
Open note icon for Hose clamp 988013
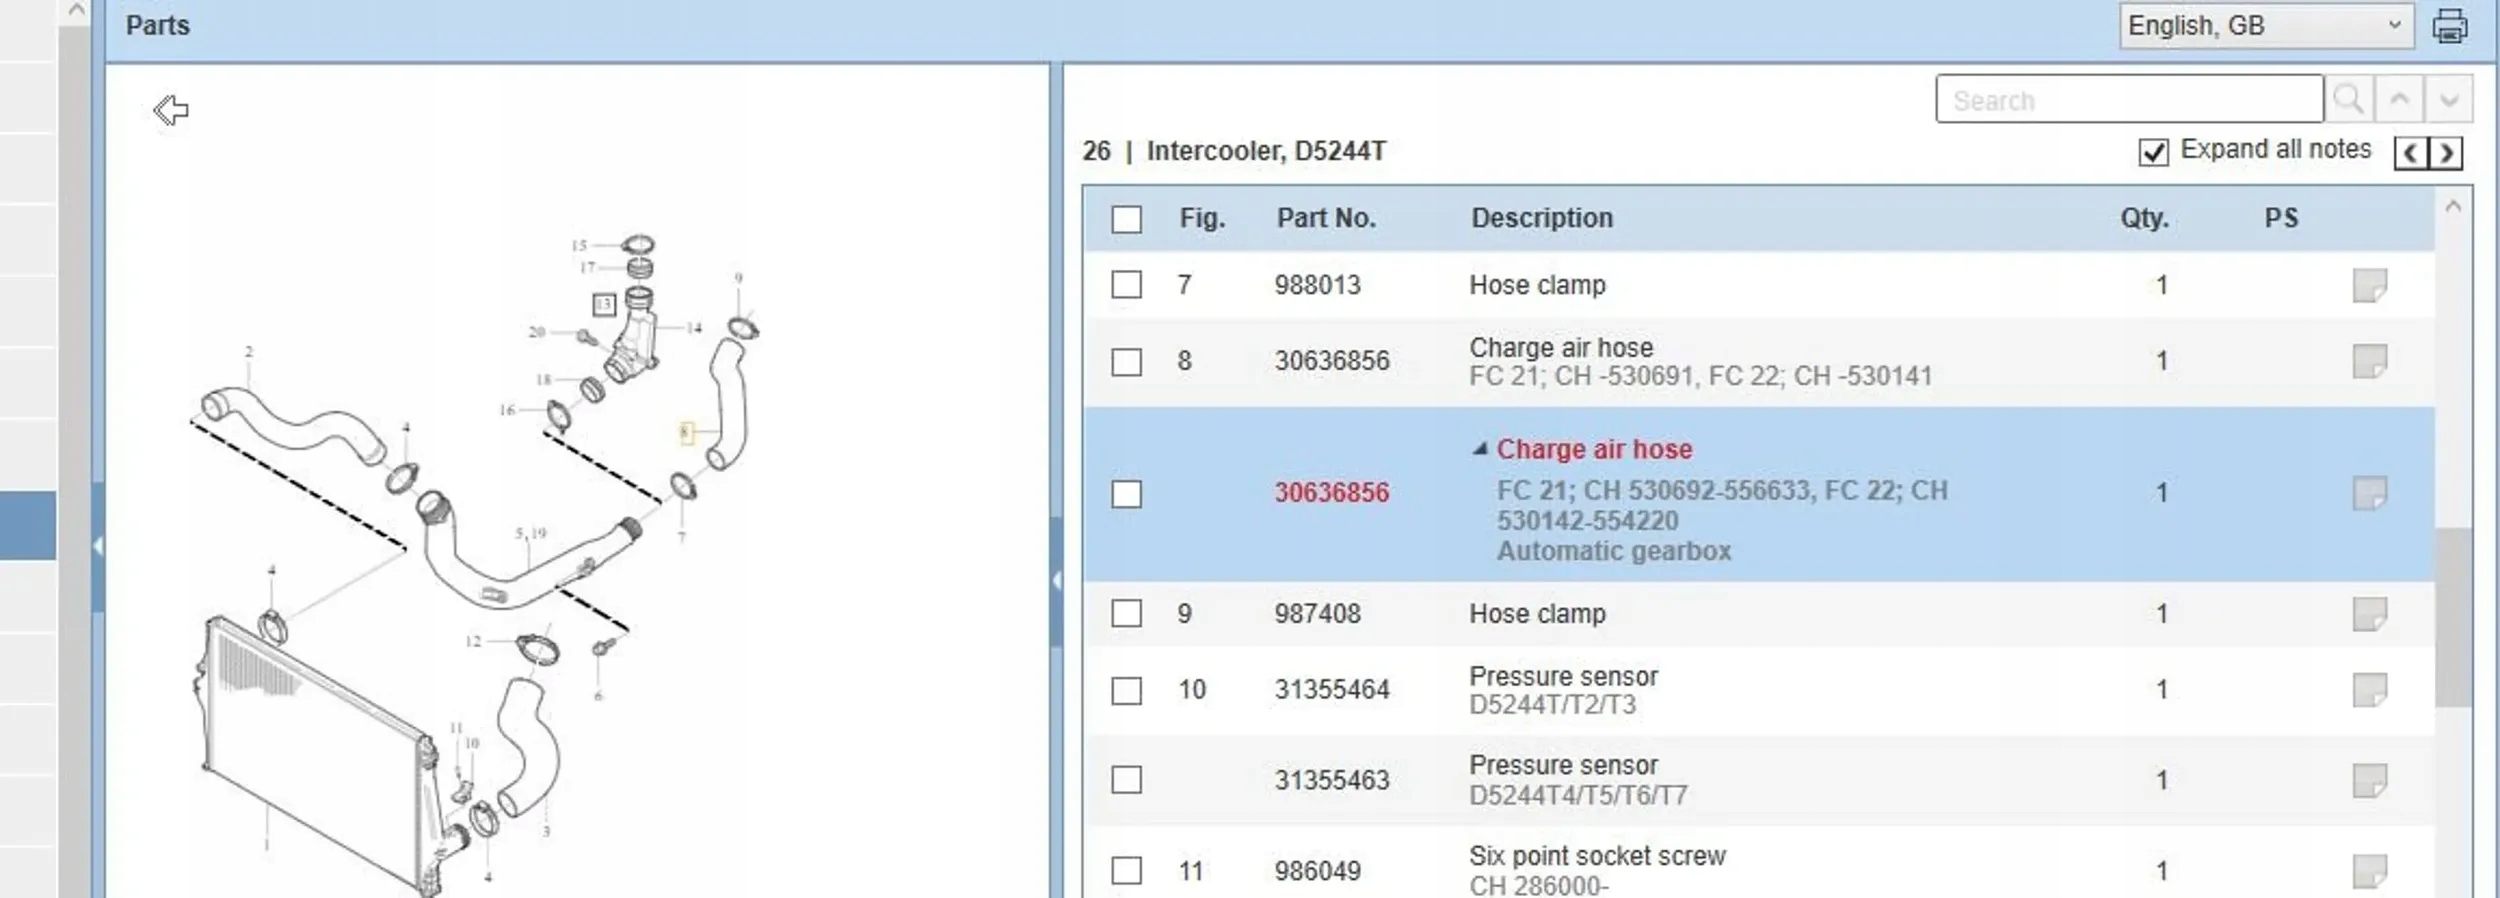(2370, 285)
